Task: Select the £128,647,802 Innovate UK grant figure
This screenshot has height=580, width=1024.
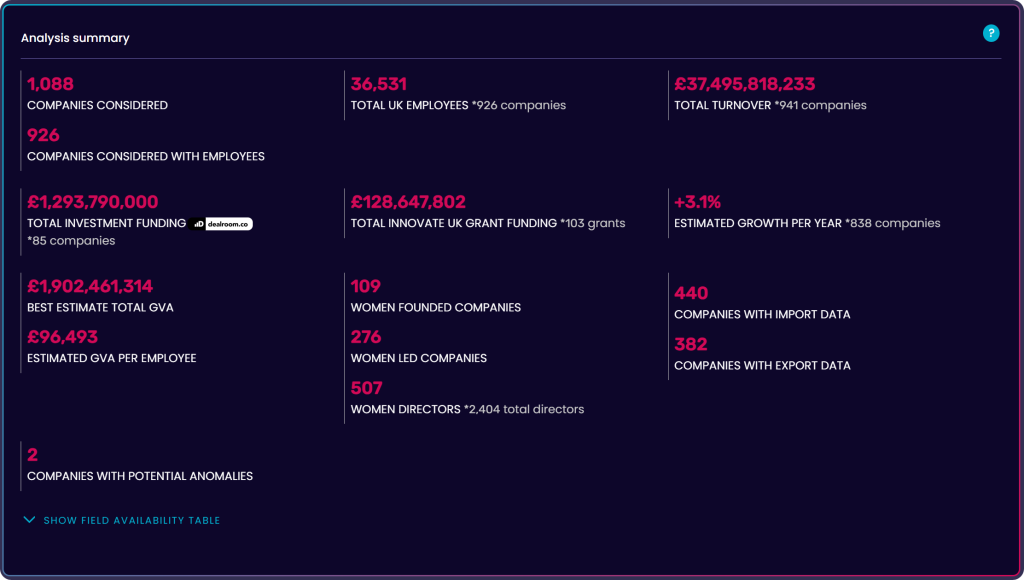Action: (x=408, y=202)
